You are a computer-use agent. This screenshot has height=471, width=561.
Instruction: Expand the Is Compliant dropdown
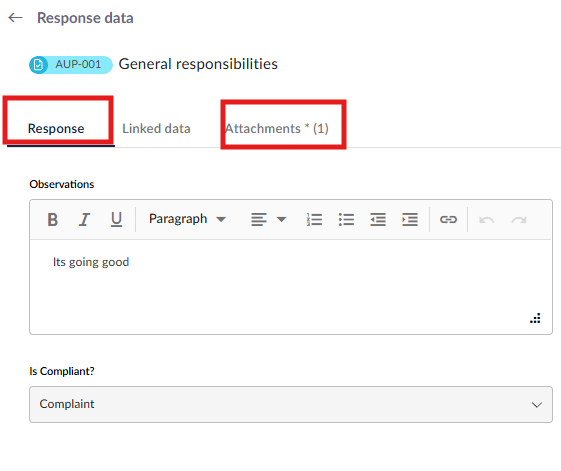291,404
